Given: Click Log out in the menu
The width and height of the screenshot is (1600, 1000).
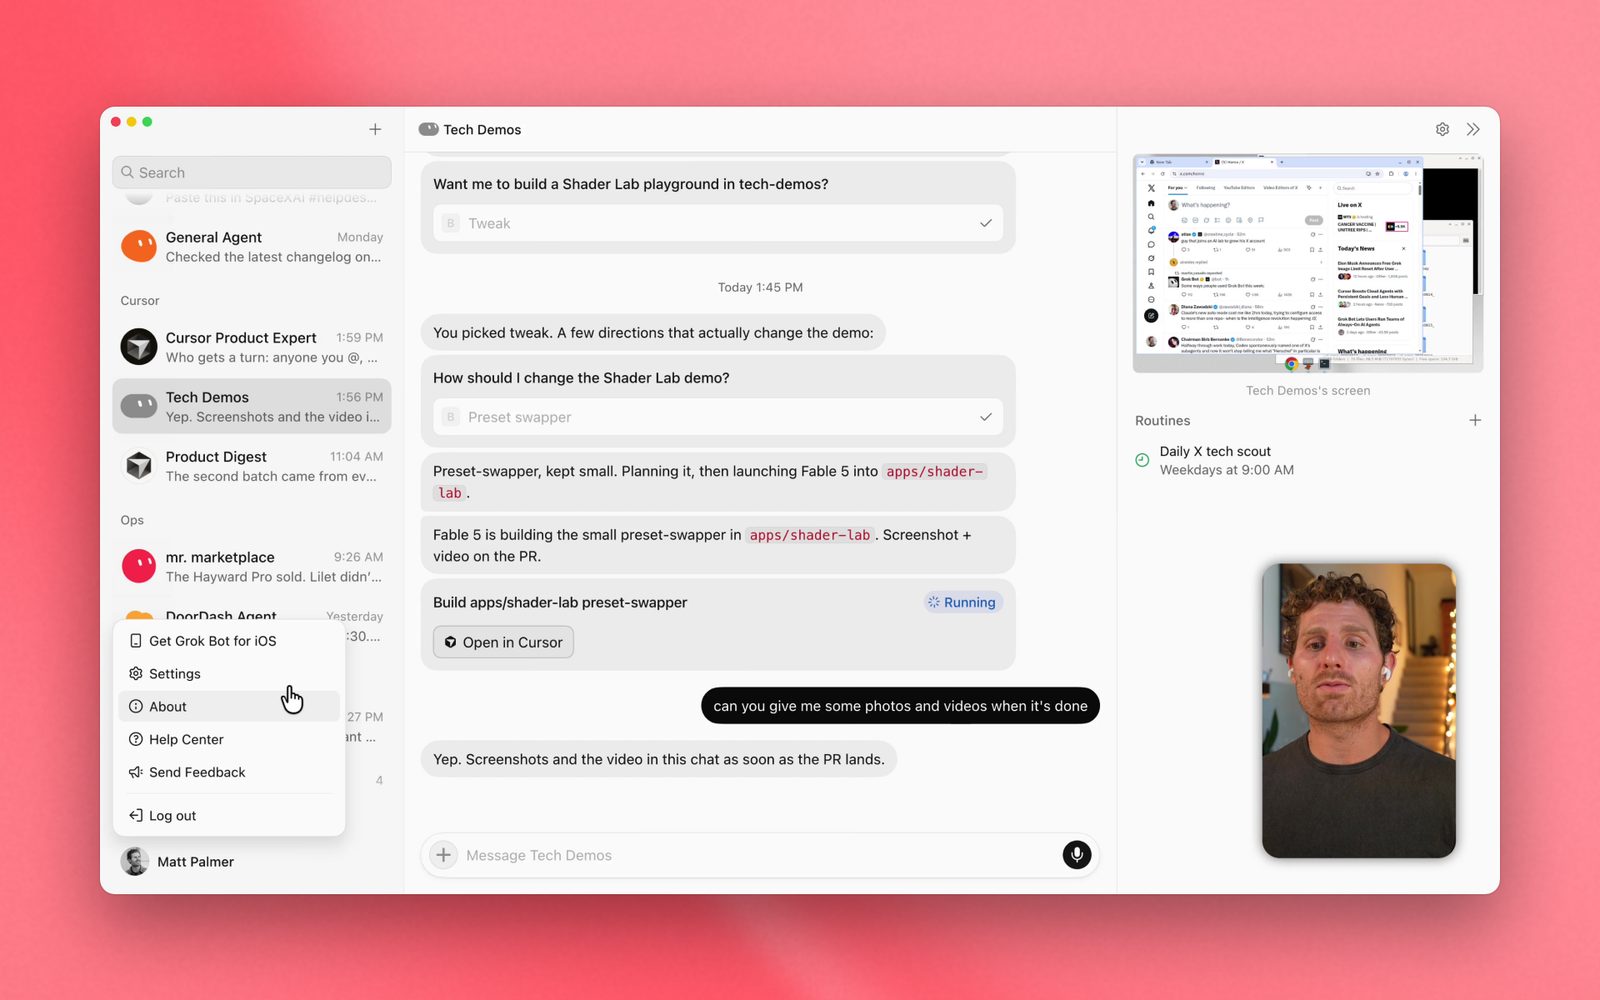Looking at the screenshot, I should (229, 816).
